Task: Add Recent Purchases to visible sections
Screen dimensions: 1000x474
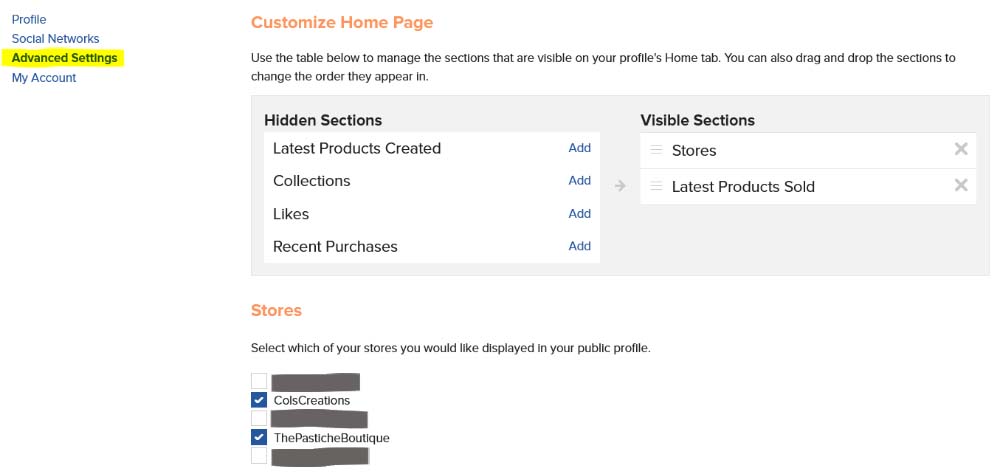Action: [579, 246]
